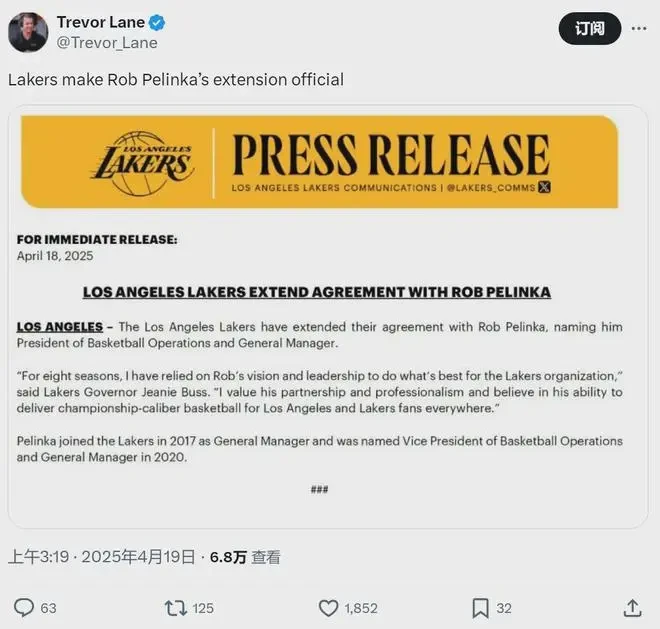The height and width of the screenshot is (629, 660).
Task: Toggle the bookmark icon
Action: click(480, 608)
